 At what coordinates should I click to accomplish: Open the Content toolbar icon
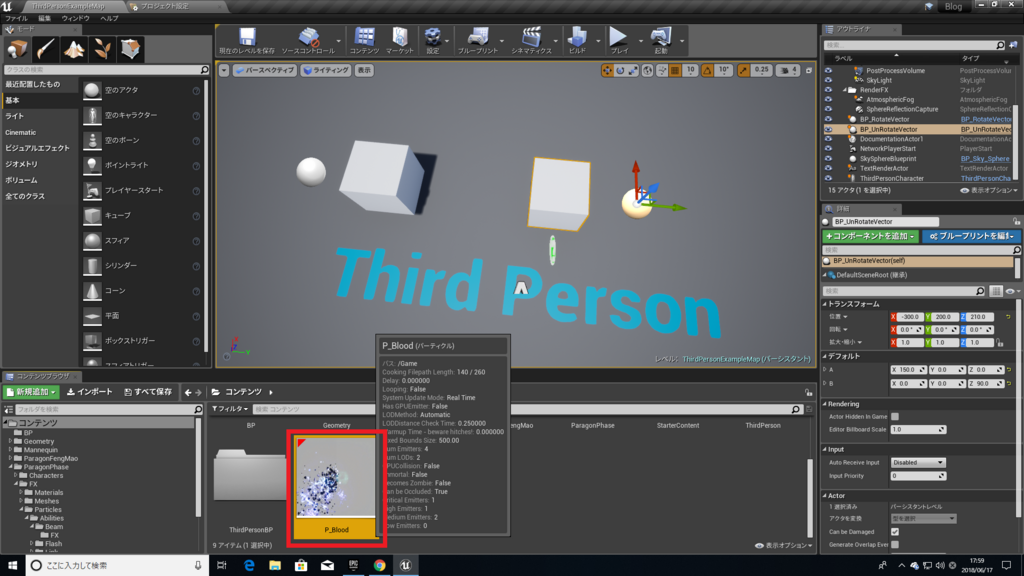point(364,40)
